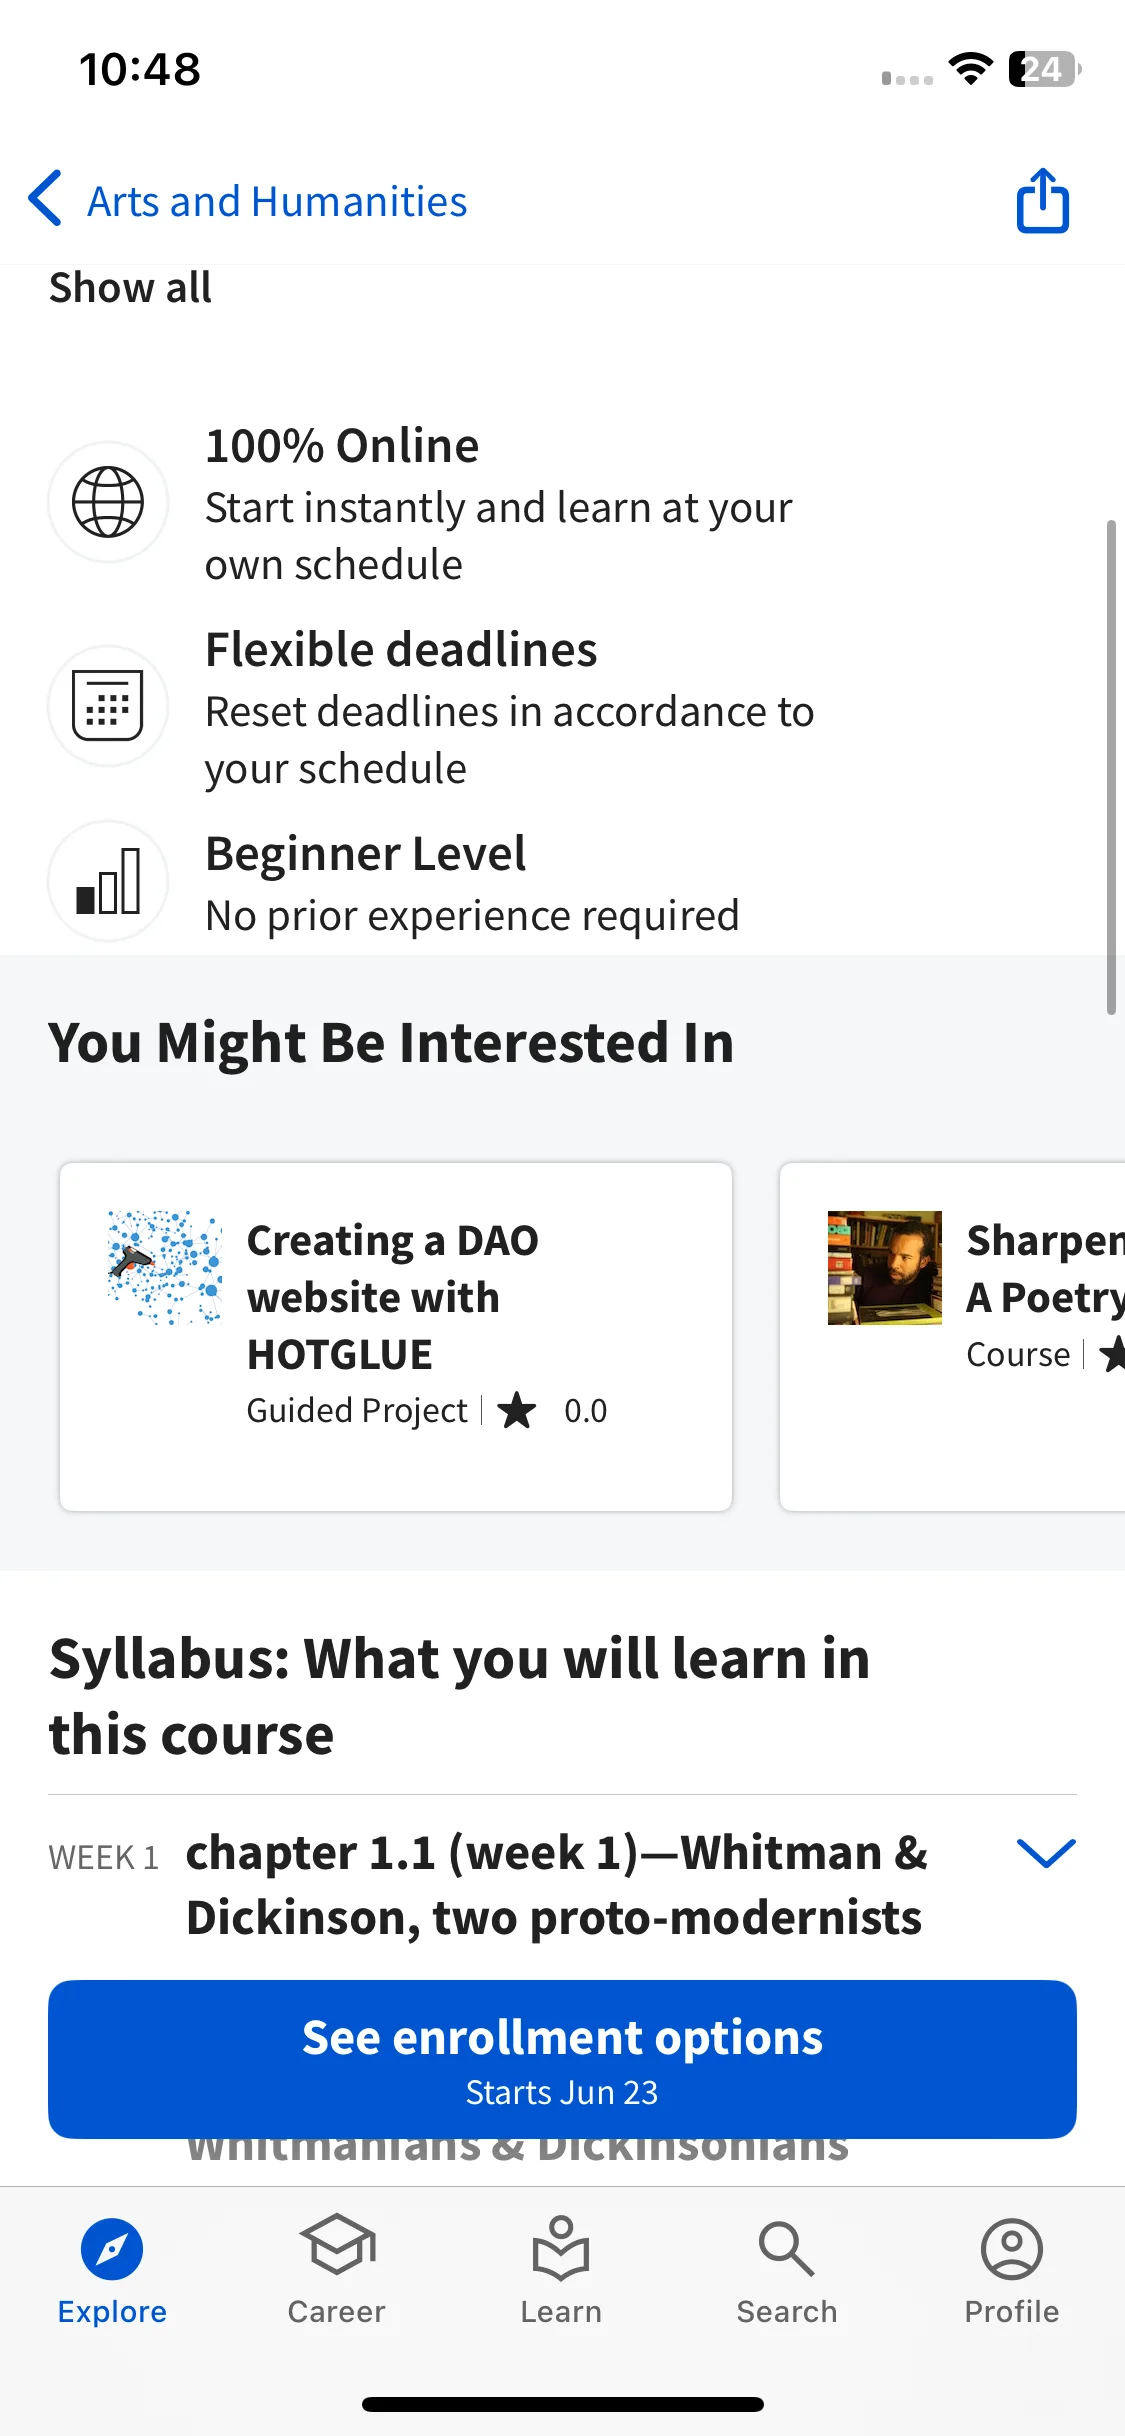Tap See enrollment options button
Viewport: 1125px width, 2436px height.
[562, 2059]
